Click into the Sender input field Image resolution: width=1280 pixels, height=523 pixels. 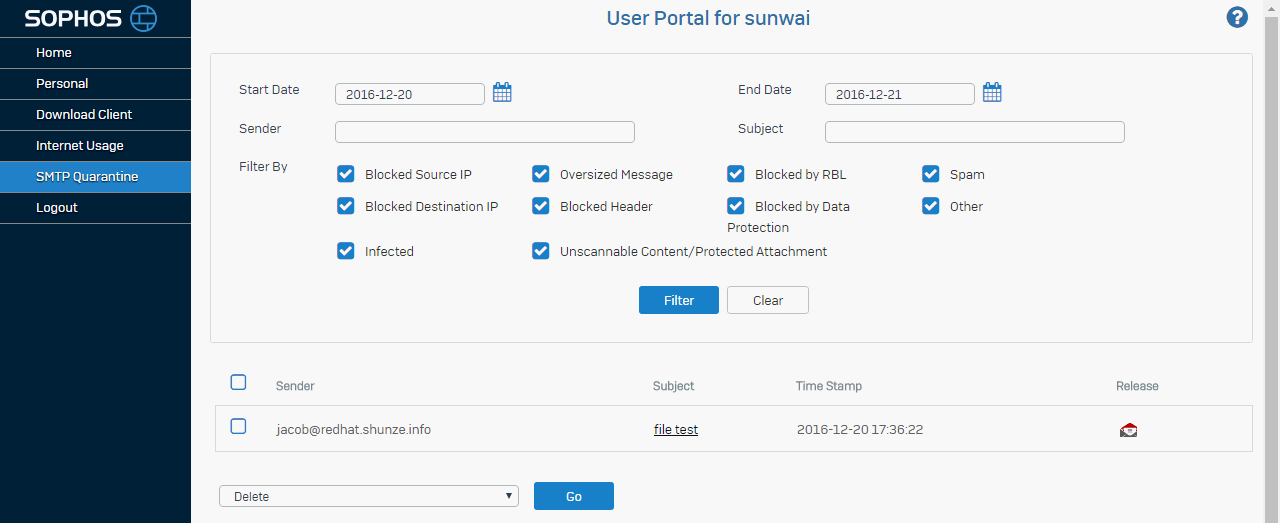point(484,132)
